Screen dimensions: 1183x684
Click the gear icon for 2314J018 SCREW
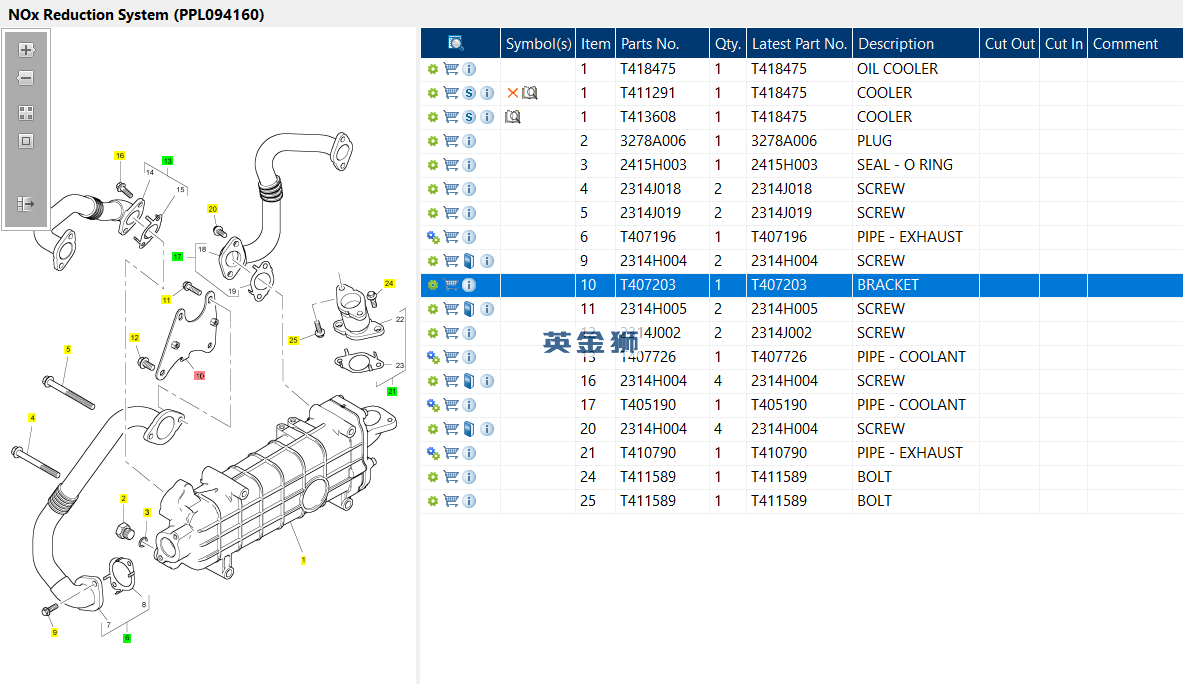pos(433,189)
